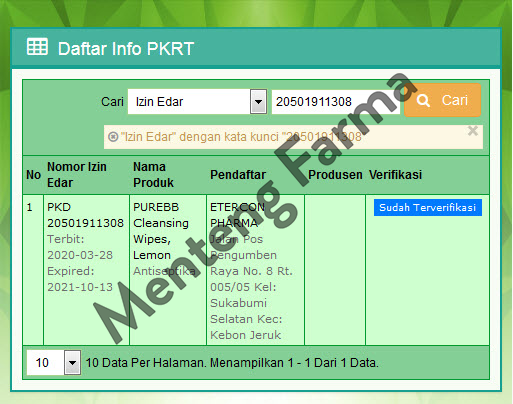This screenshot has width=513, height=404.
Task: Click the No column header
Action: [x=33, y=175]
